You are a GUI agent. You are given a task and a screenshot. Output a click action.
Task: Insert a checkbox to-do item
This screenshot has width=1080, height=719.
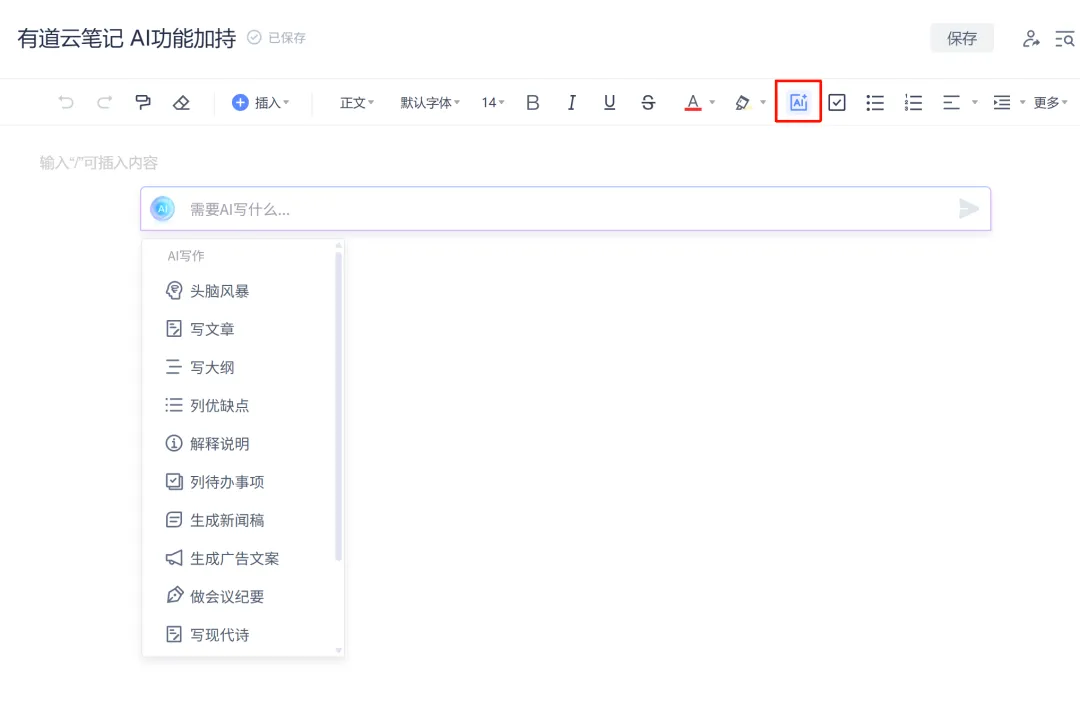[x=837, y=103]
